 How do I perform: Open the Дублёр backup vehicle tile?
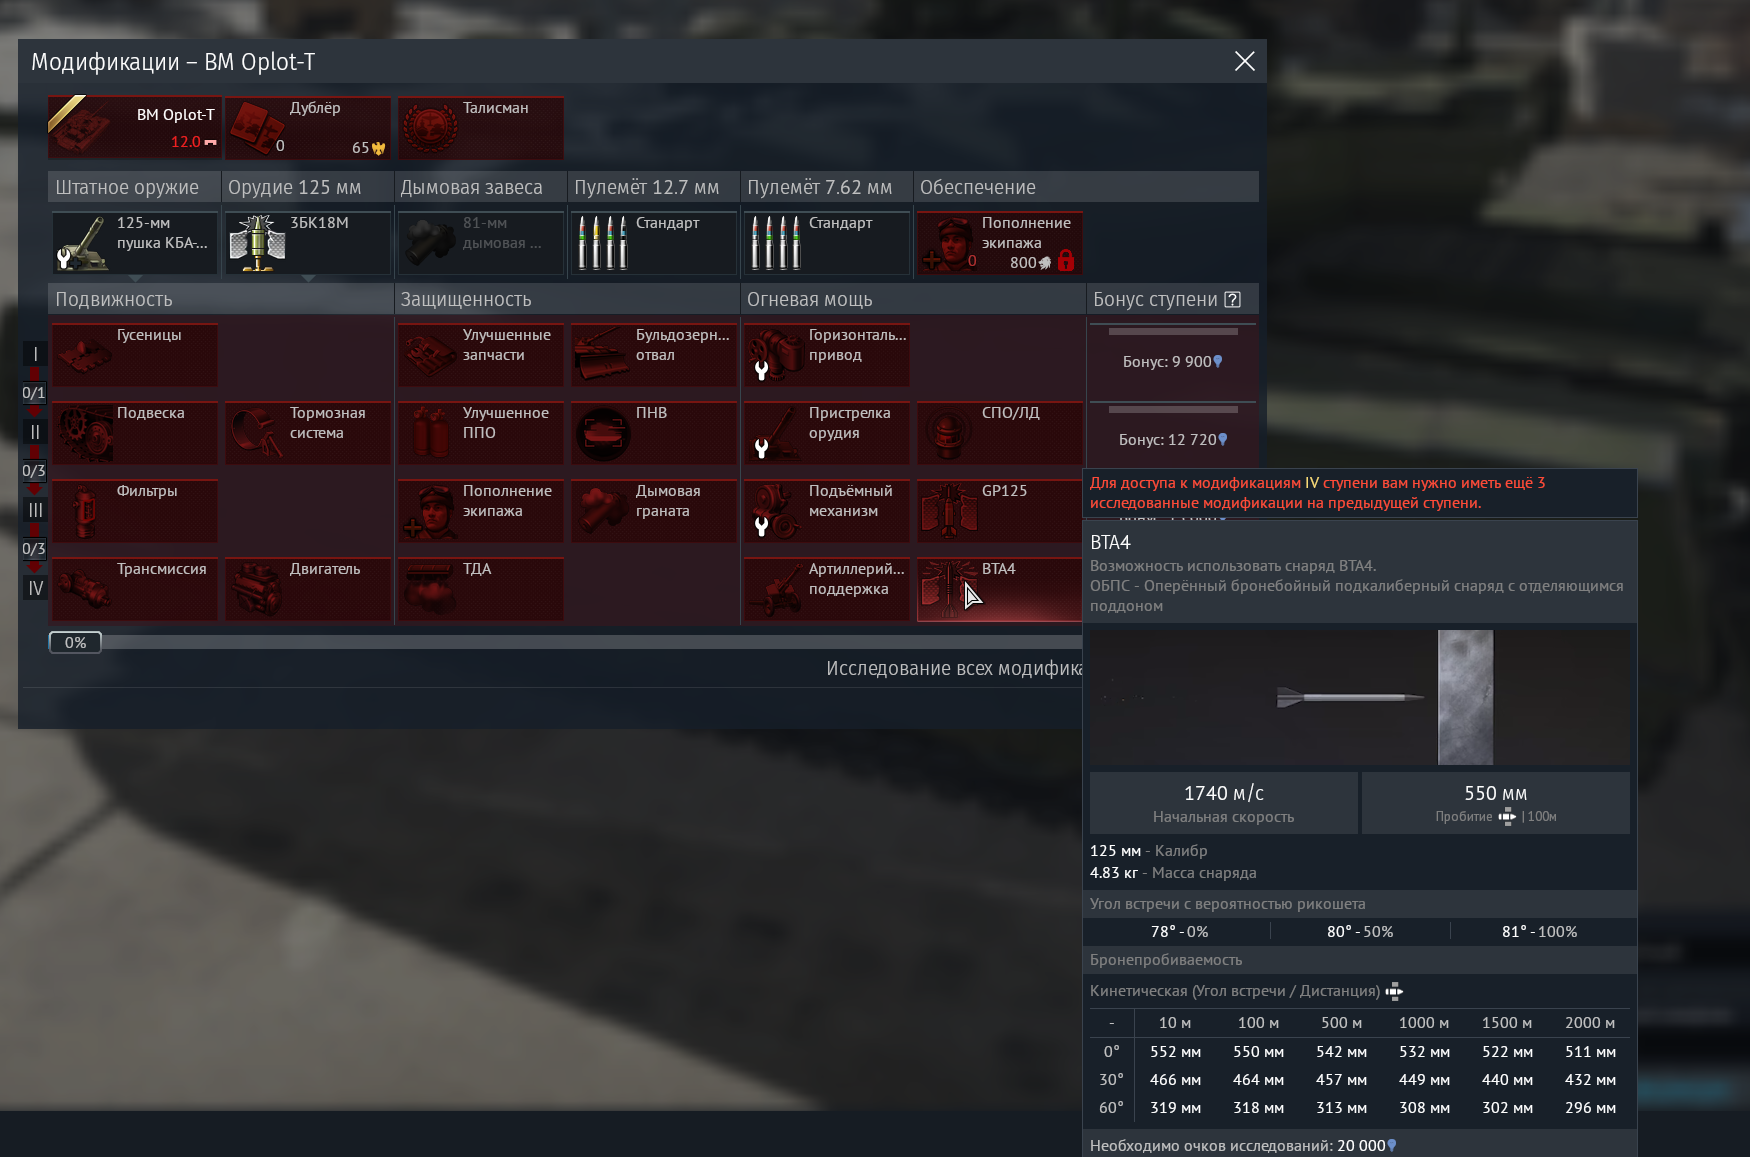(x=308, y=127)
